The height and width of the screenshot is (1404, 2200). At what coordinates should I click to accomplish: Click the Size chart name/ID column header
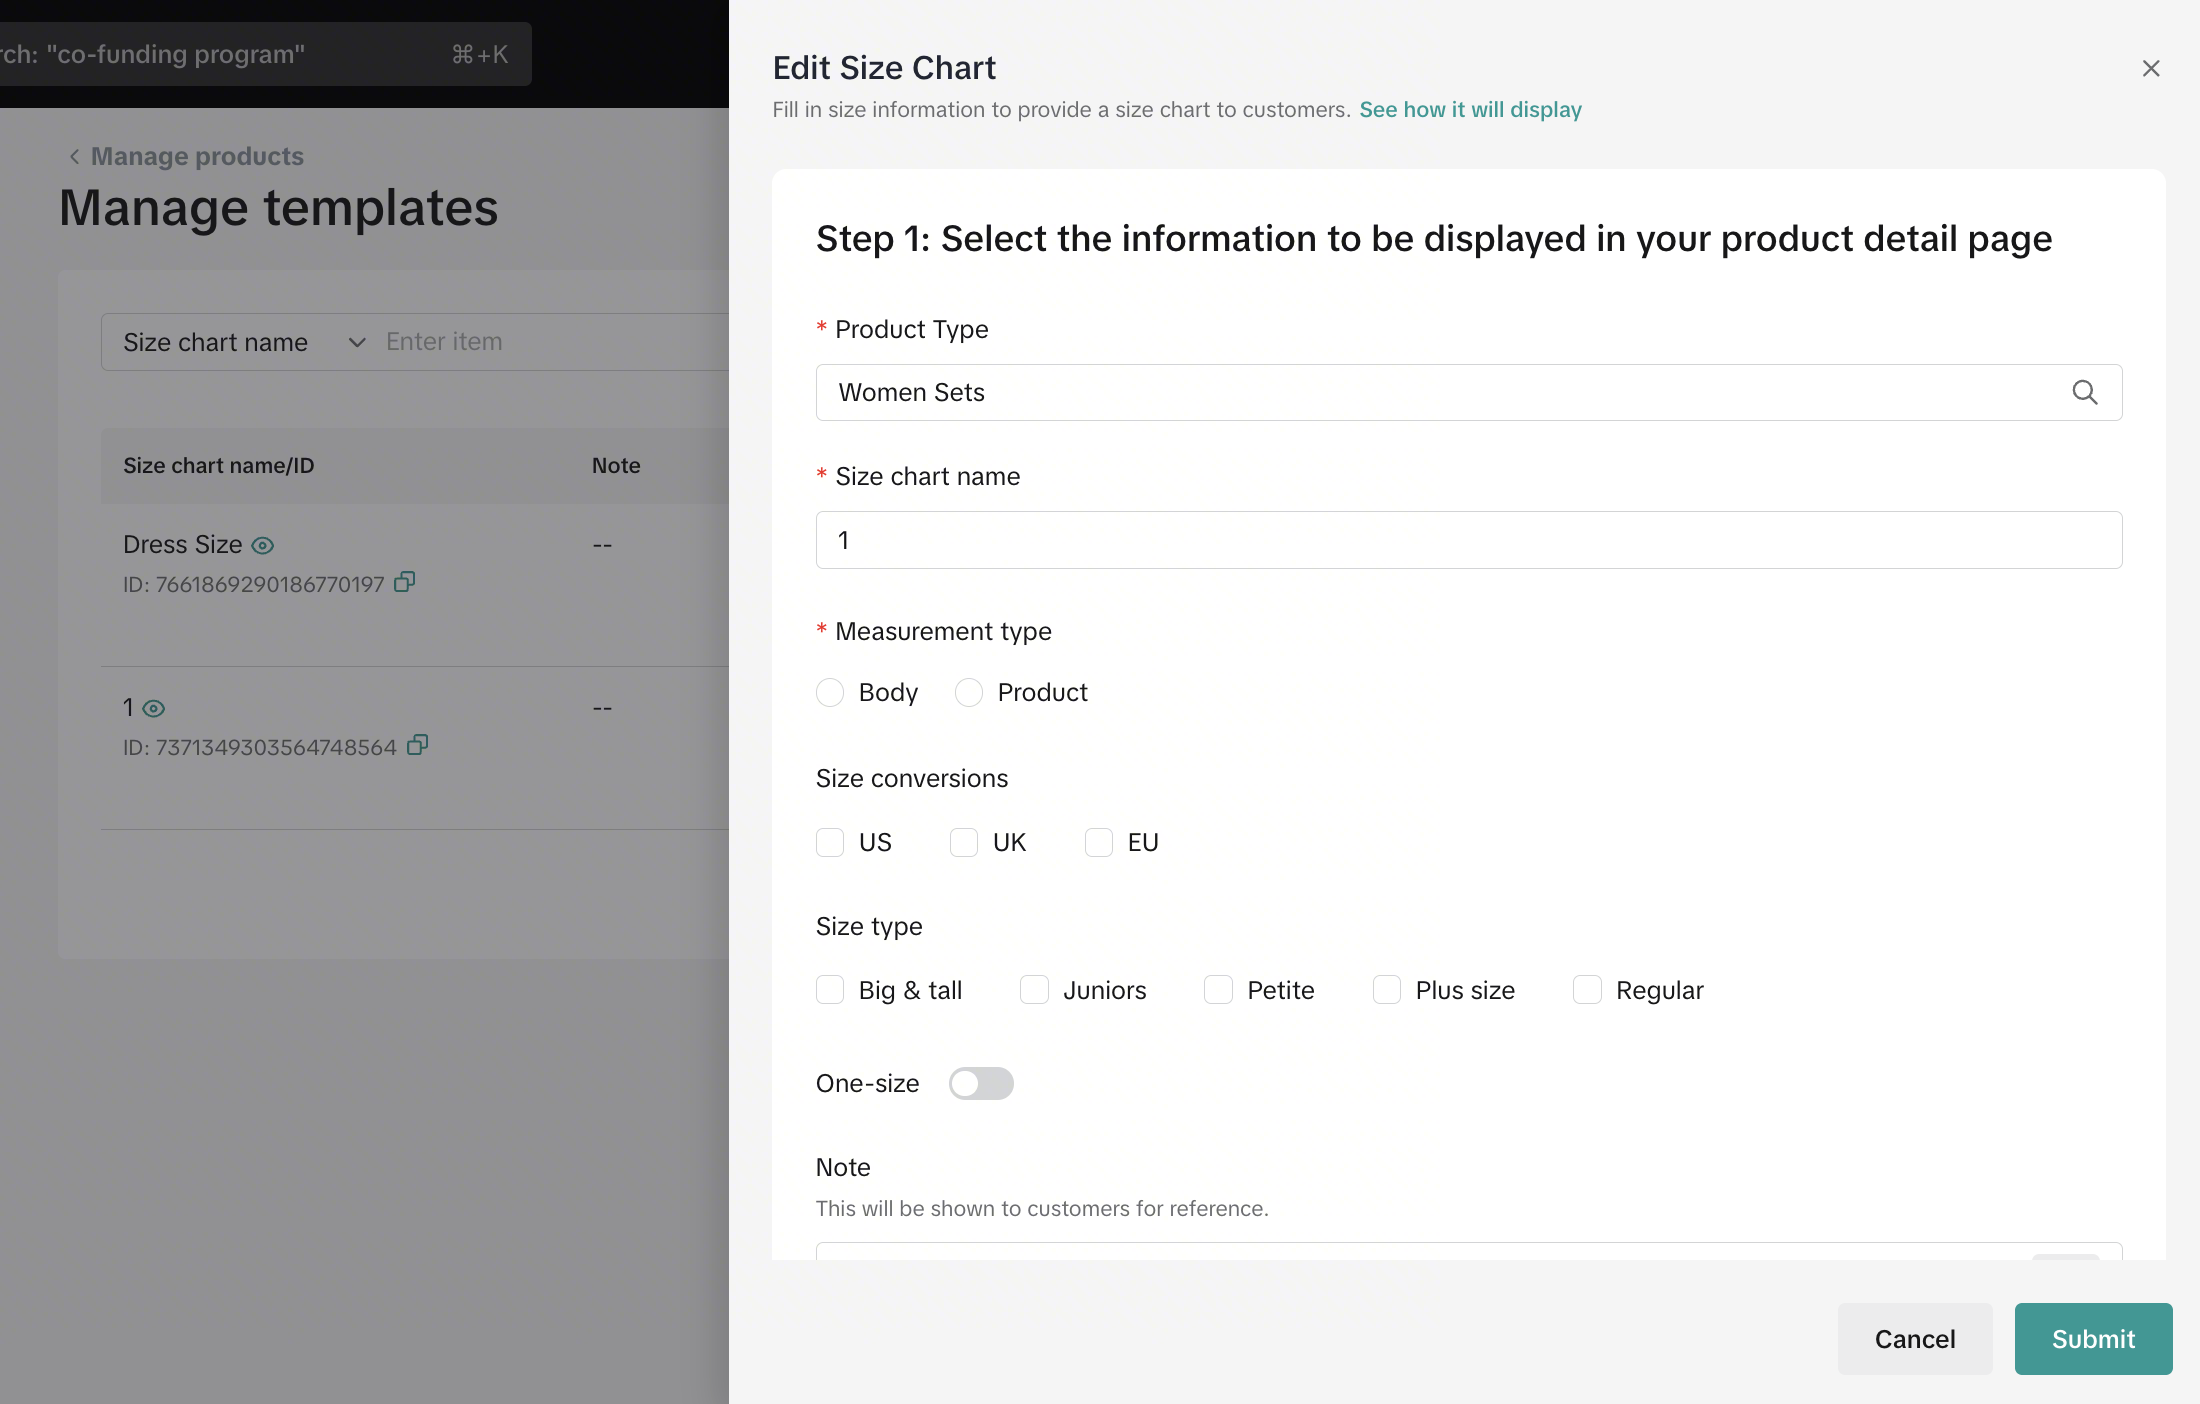click(218, 466)
